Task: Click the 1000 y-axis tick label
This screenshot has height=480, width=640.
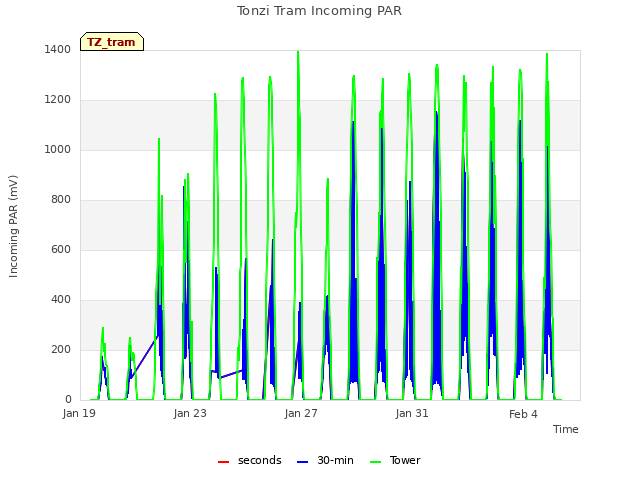Action: pyautogui.click(x=58, y=149)
